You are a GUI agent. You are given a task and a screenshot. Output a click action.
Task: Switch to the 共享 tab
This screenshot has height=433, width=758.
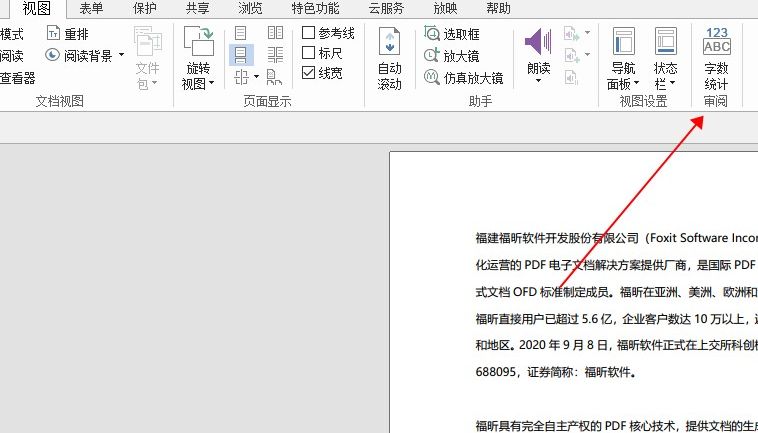pyautogui.click(x=198, y=8)
